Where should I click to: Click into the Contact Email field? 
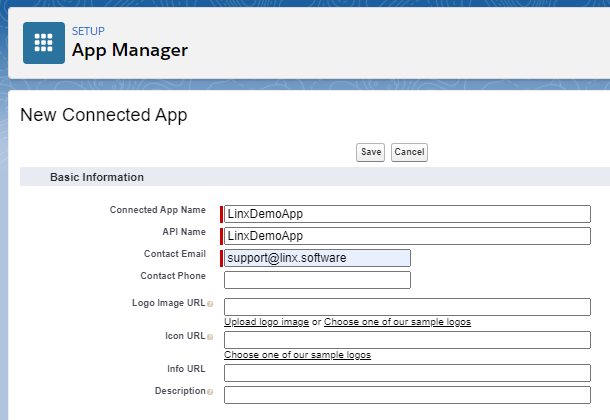[317, 258]
